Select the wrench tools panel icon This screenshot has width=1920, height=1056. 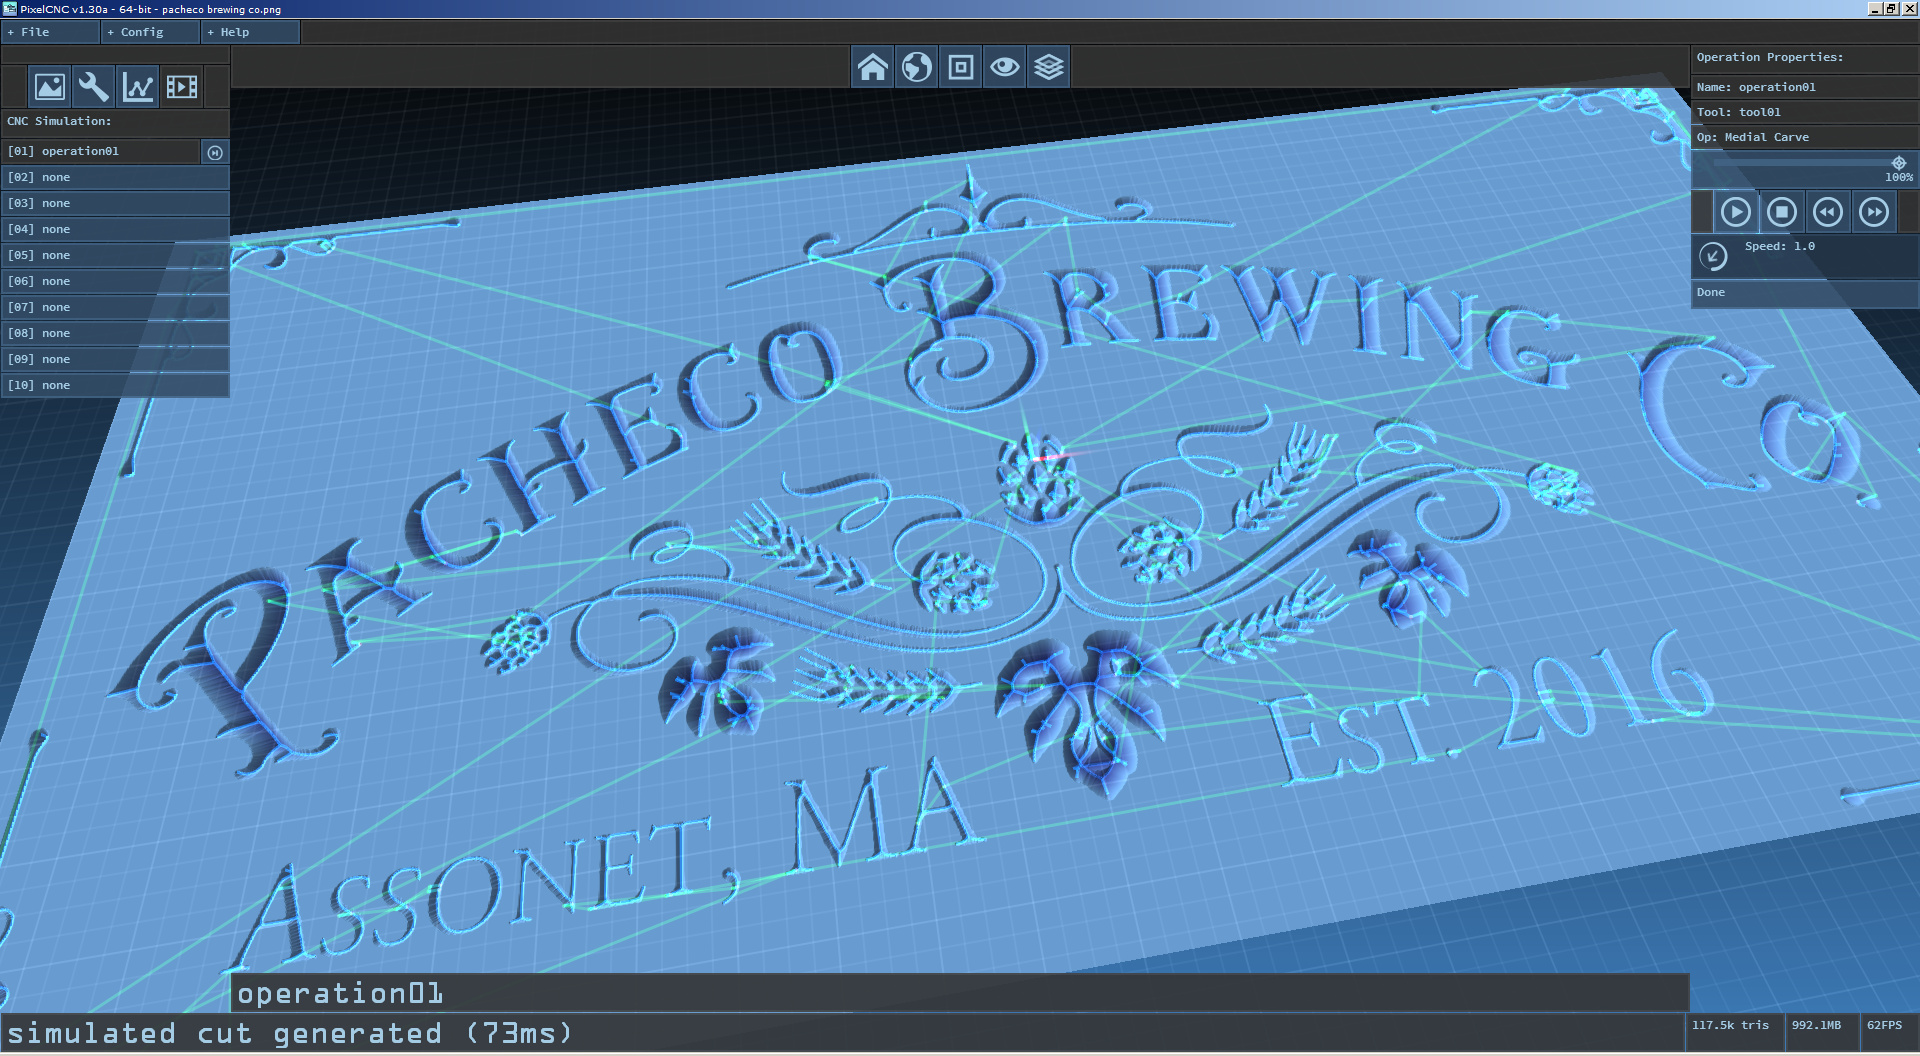click(94, 87)
